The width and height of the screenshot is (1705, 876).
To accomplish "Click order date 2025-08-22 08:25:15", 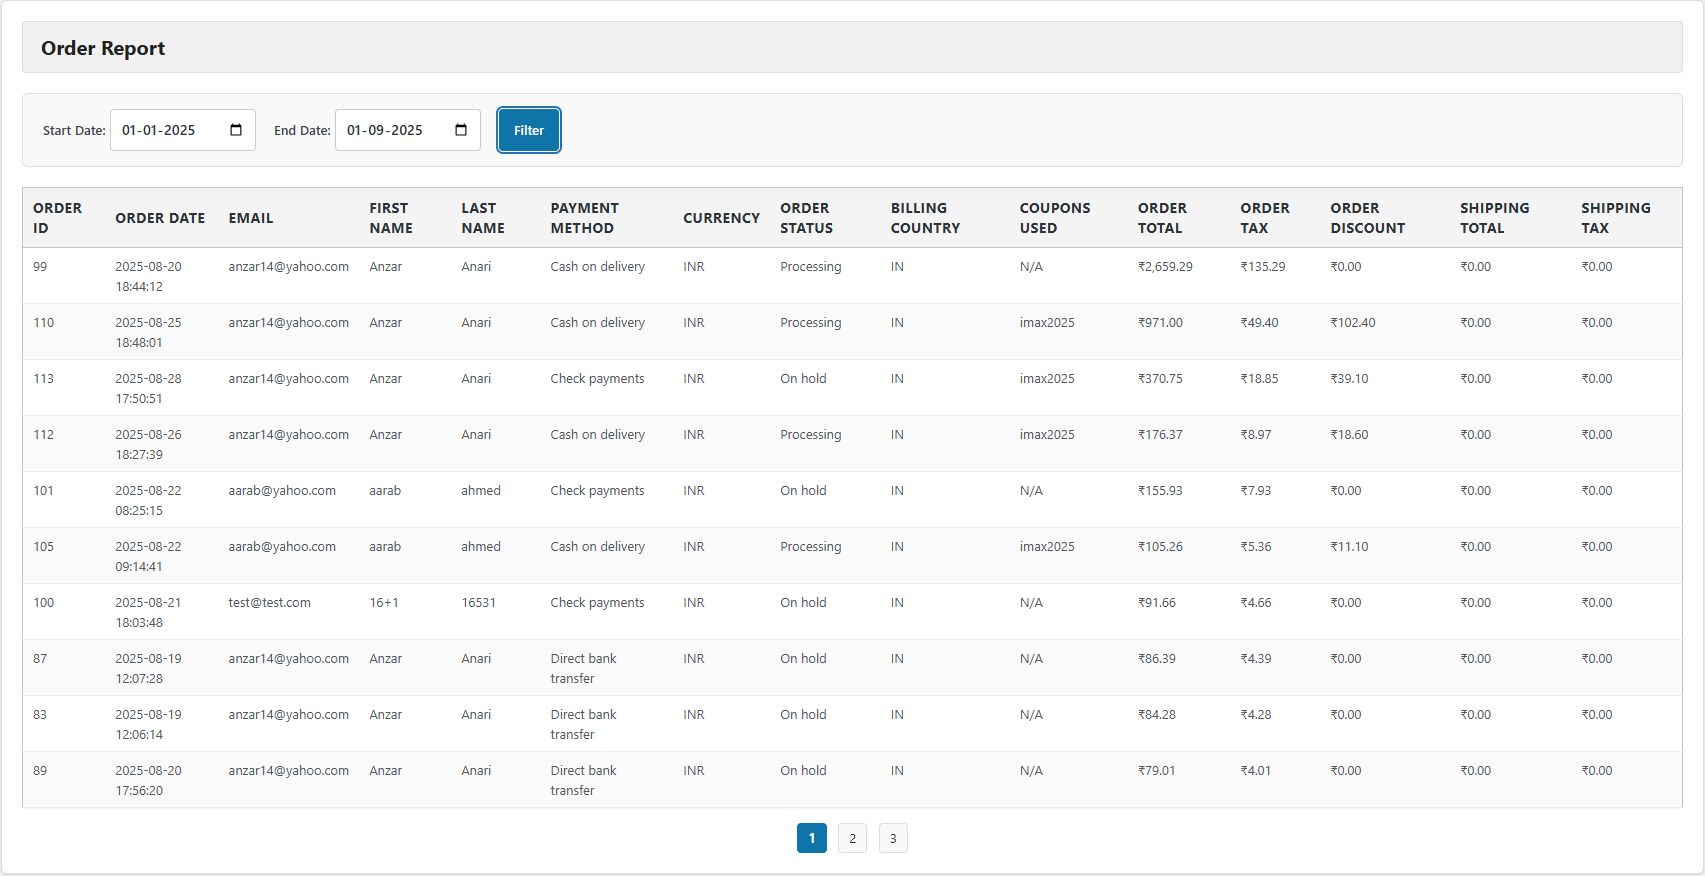I will 148,501.
